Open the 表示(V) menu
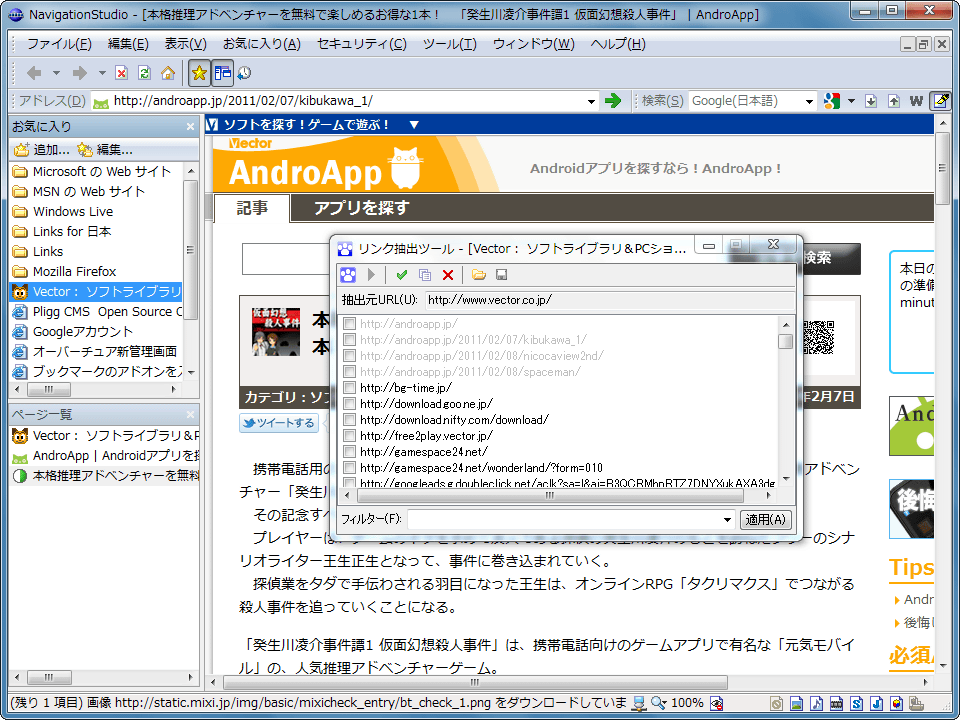The height and width of the screenshot is (720, 960). (186, 44)
